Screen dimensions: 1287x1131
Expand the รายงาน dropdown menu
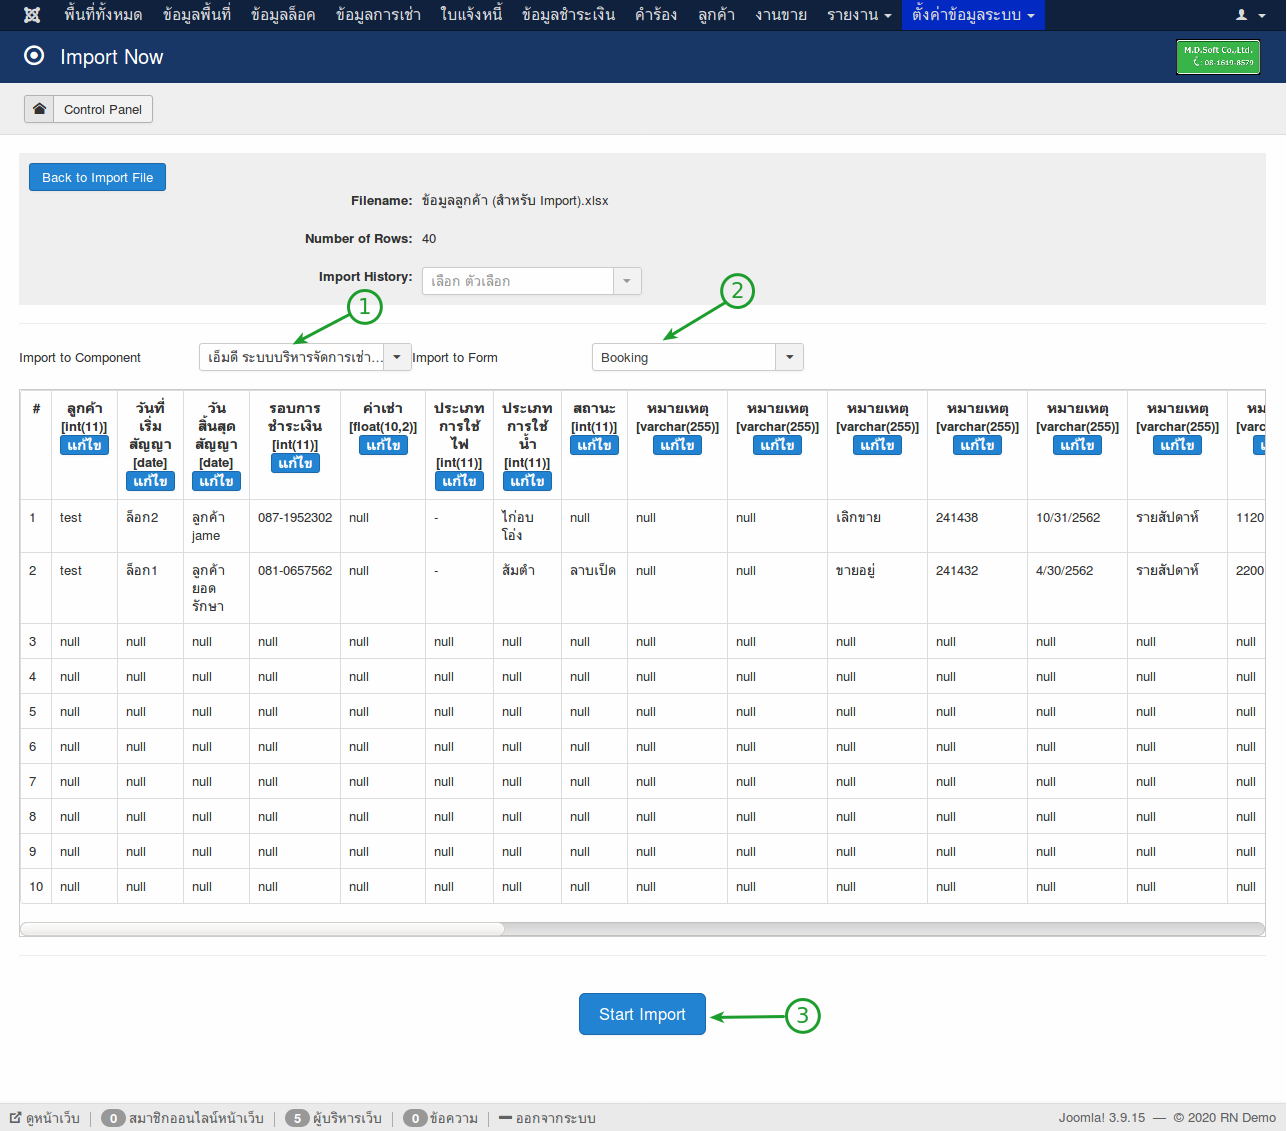click(859, 15)
